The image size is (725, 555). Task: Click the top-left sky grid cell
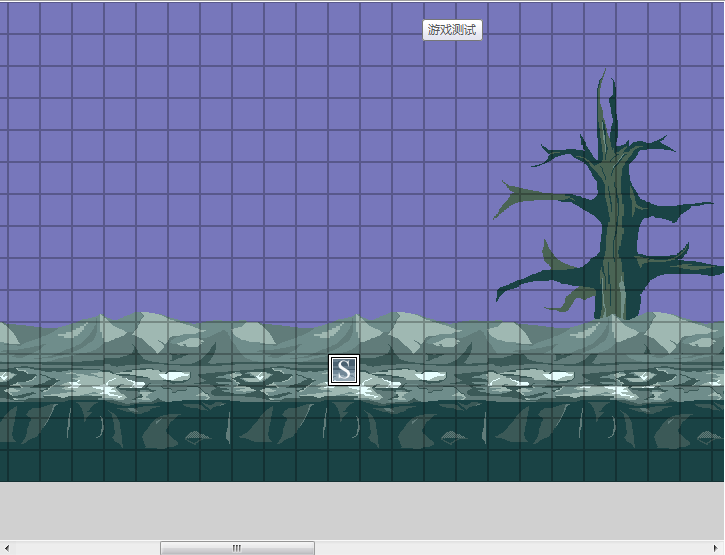click(4, 18)
